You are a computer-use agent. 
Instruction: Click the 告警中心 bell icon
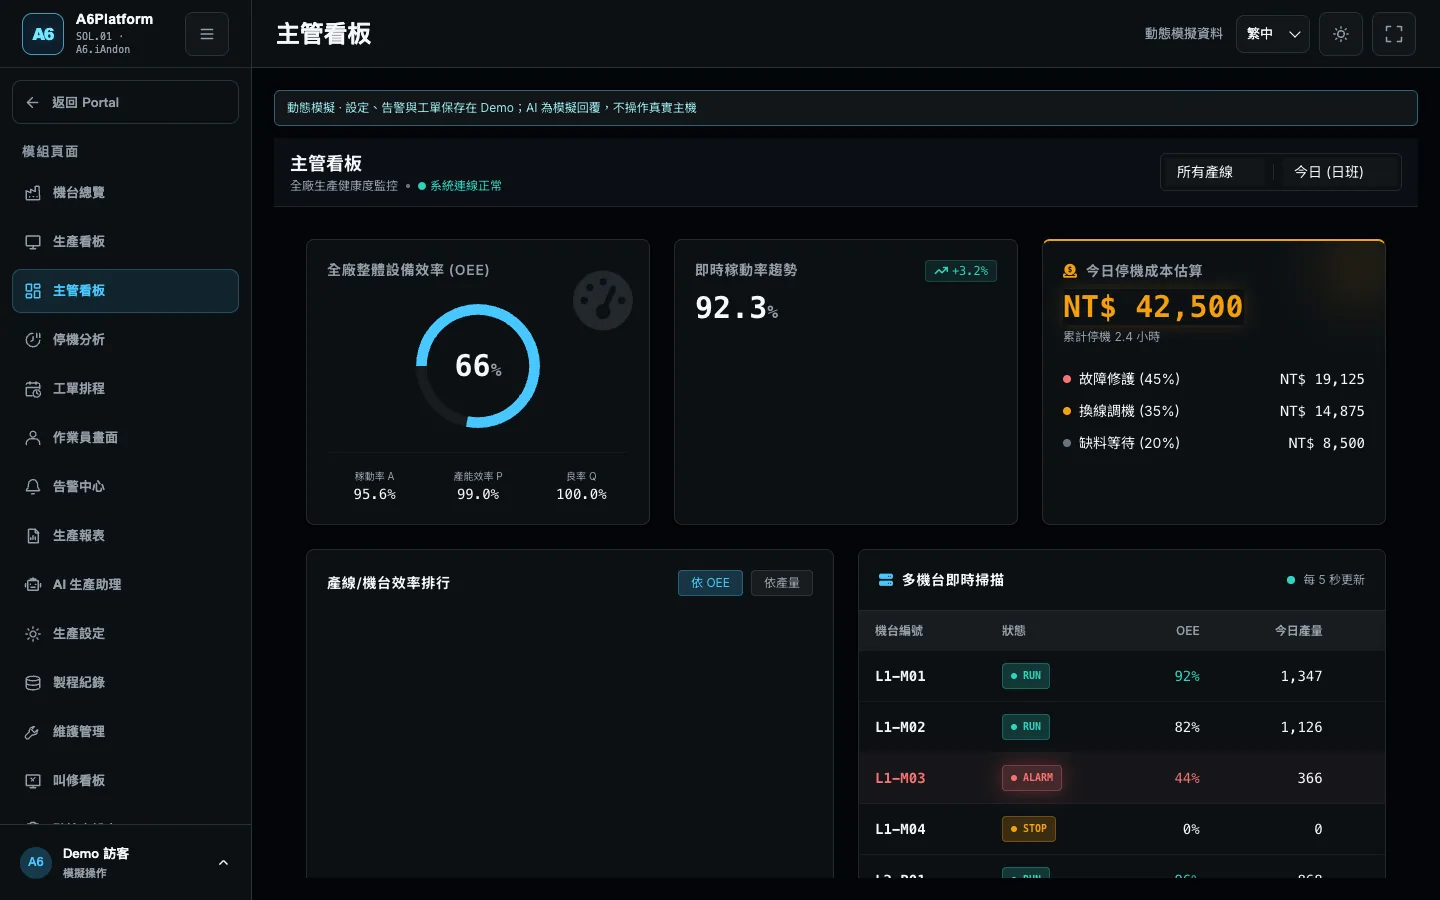[x=33, y=487]
